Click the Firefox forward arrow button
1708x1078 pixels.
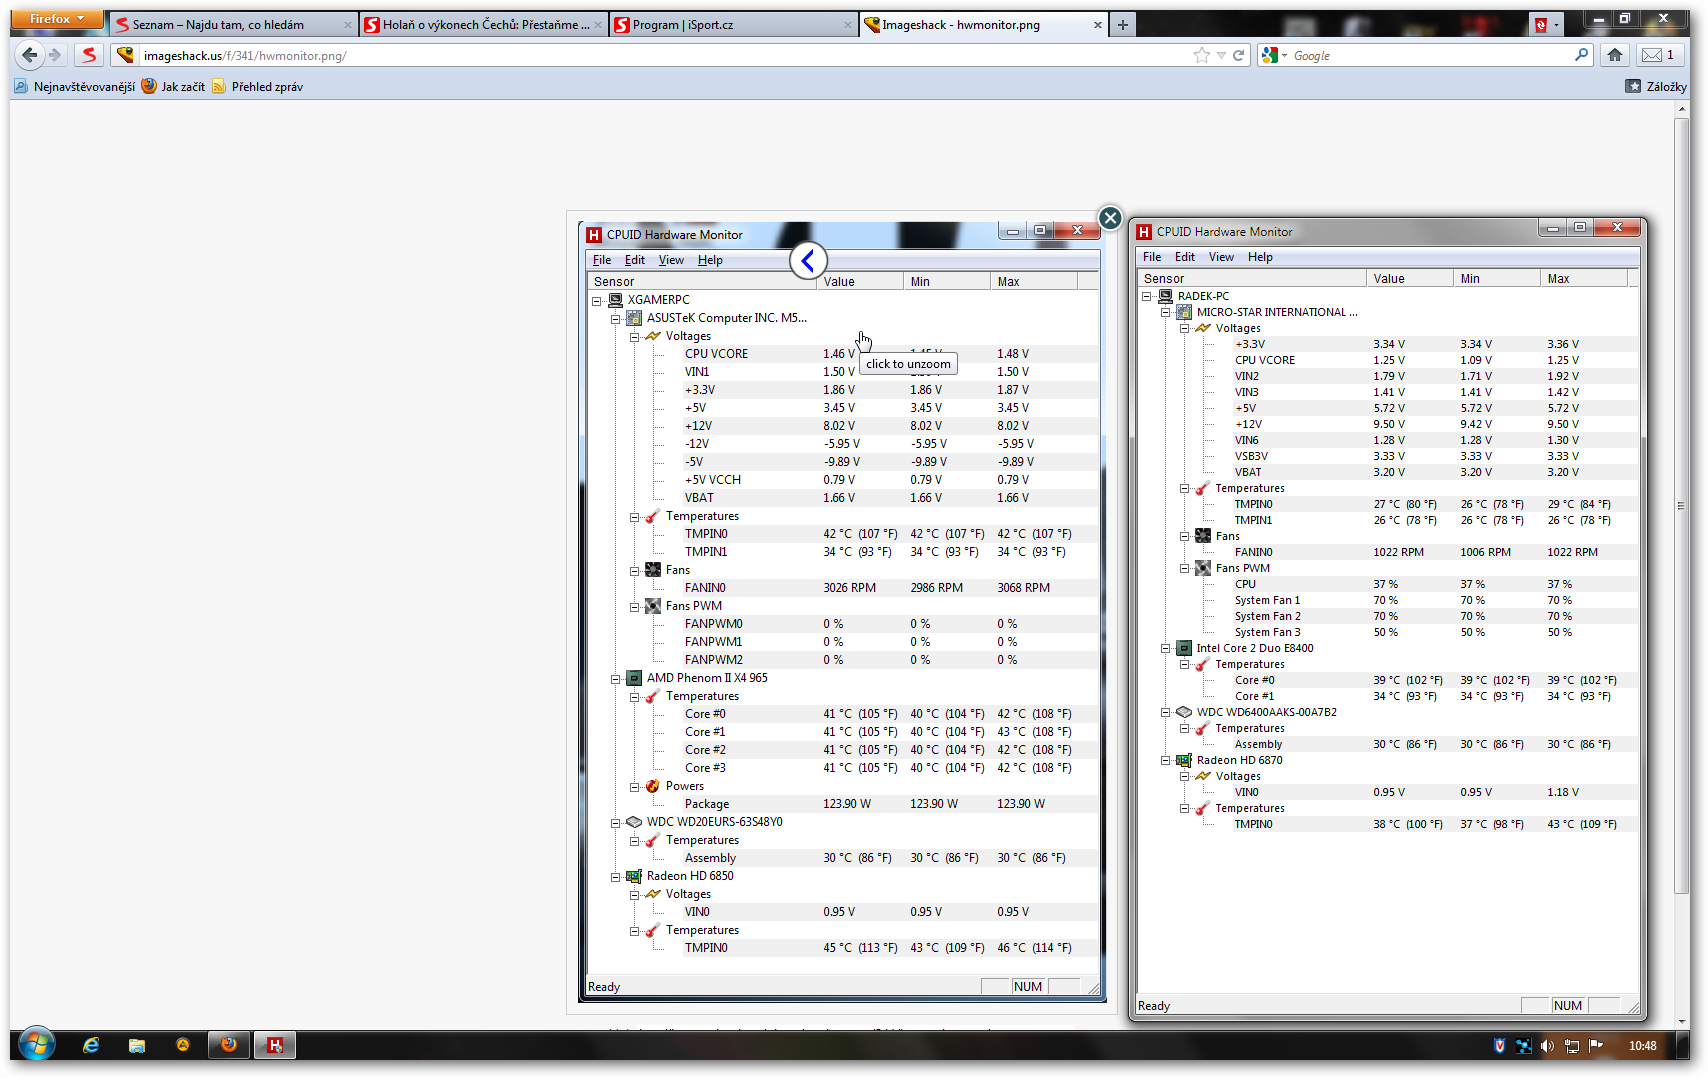pyautogui.click(x=55, y=55)
